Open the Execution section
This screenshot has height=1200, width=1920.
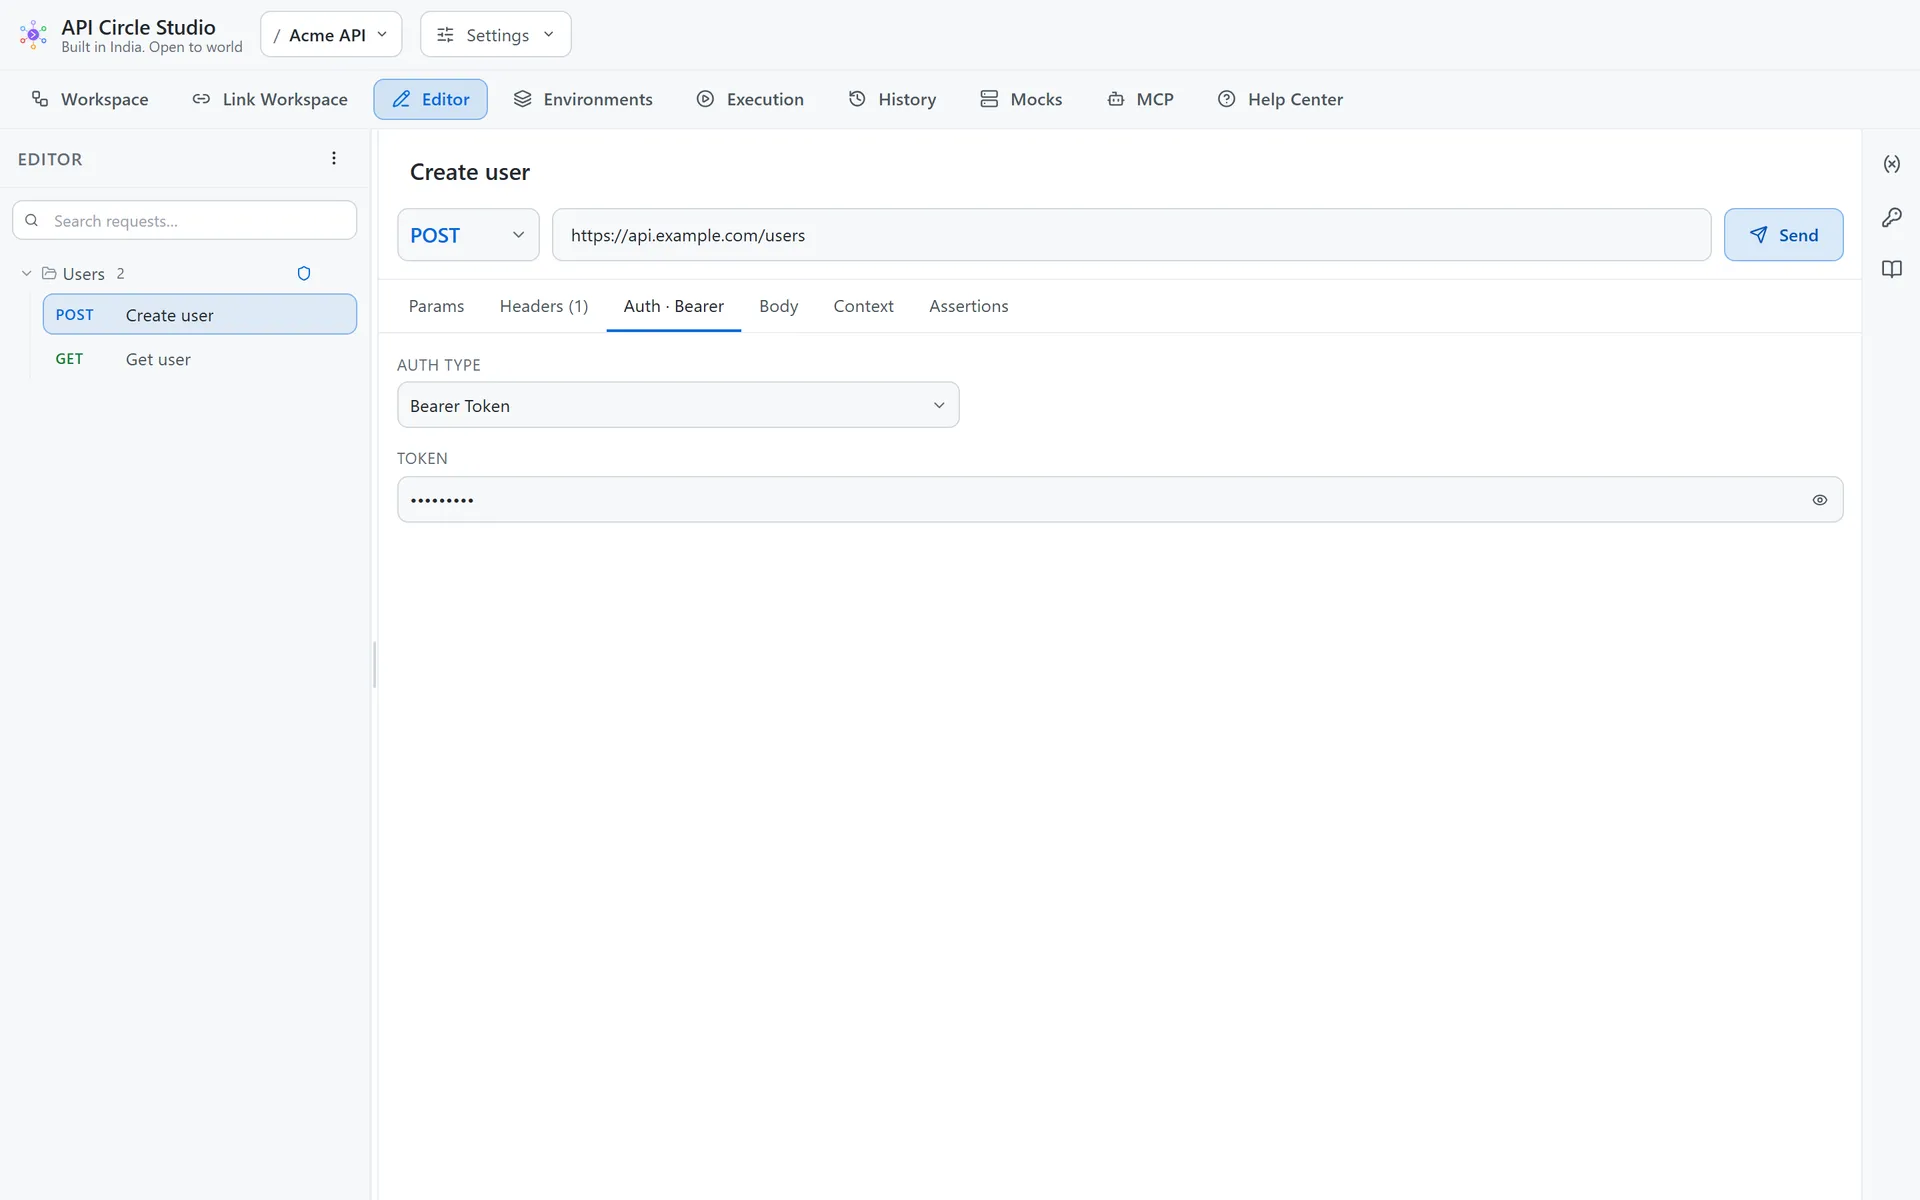tap(750, 99)
